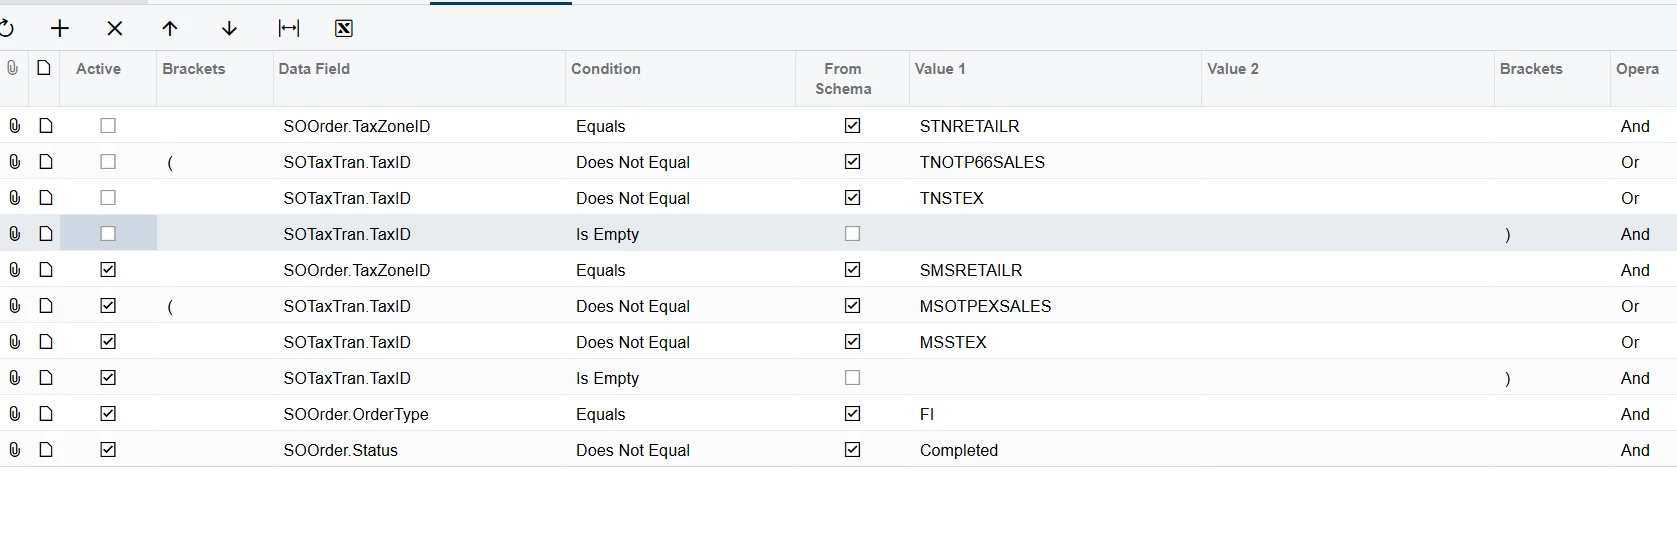Screen dimensions: 1677x556
Task: Uncheck Active for the SOOrder.Status row
Action: pyautogui.click(x=108, y=450)
